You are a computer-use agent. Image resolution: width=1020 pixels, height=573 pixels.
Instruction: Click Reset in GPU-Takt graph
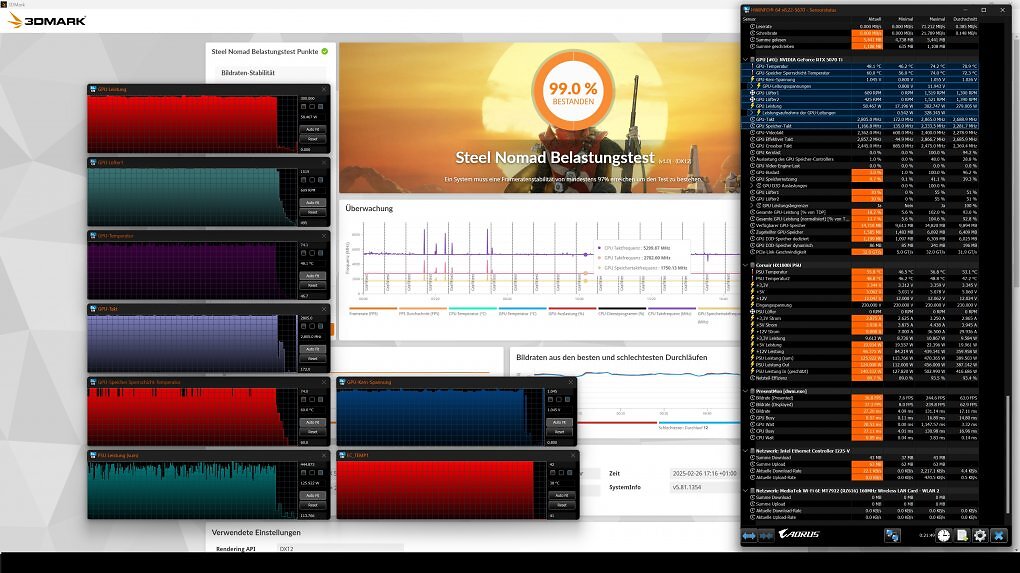point(312,358)
